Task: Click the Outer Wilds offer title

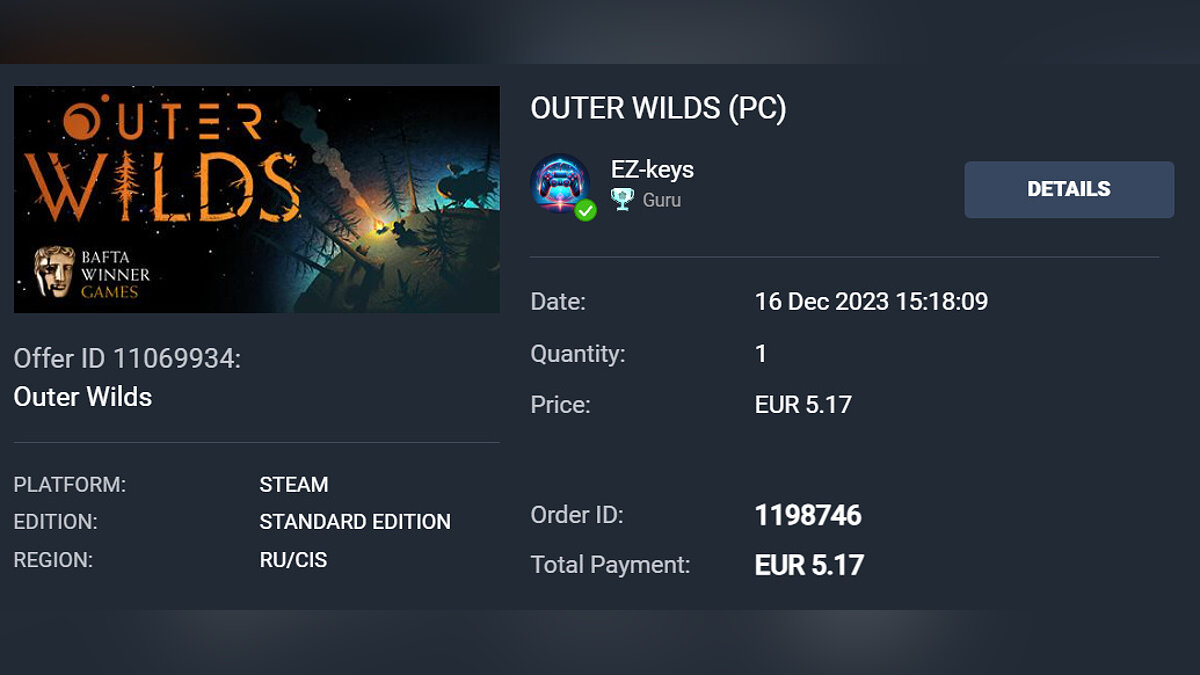Action: (x=83, y=397)
